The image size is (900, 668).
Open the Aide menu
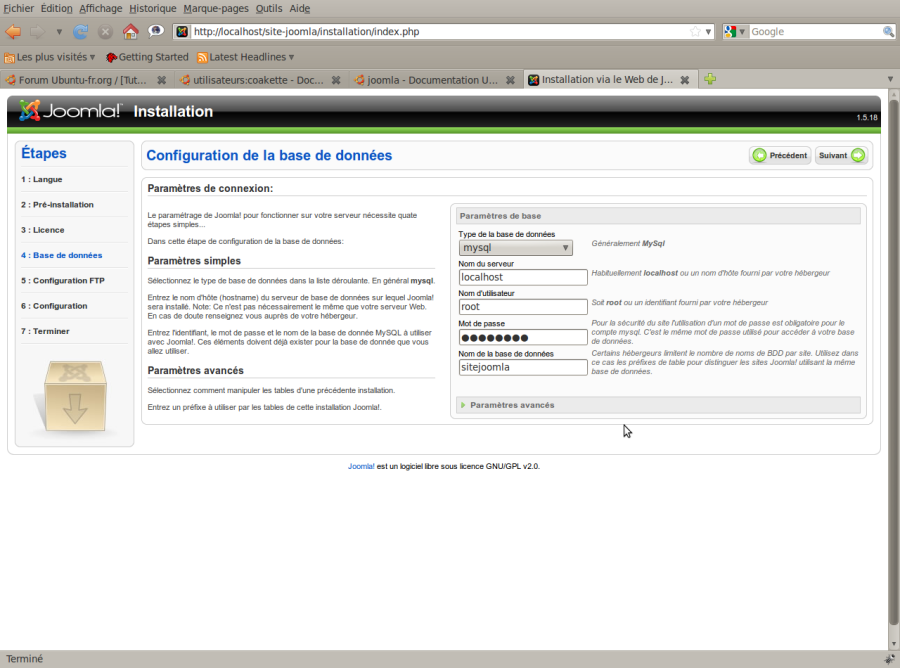299,9
